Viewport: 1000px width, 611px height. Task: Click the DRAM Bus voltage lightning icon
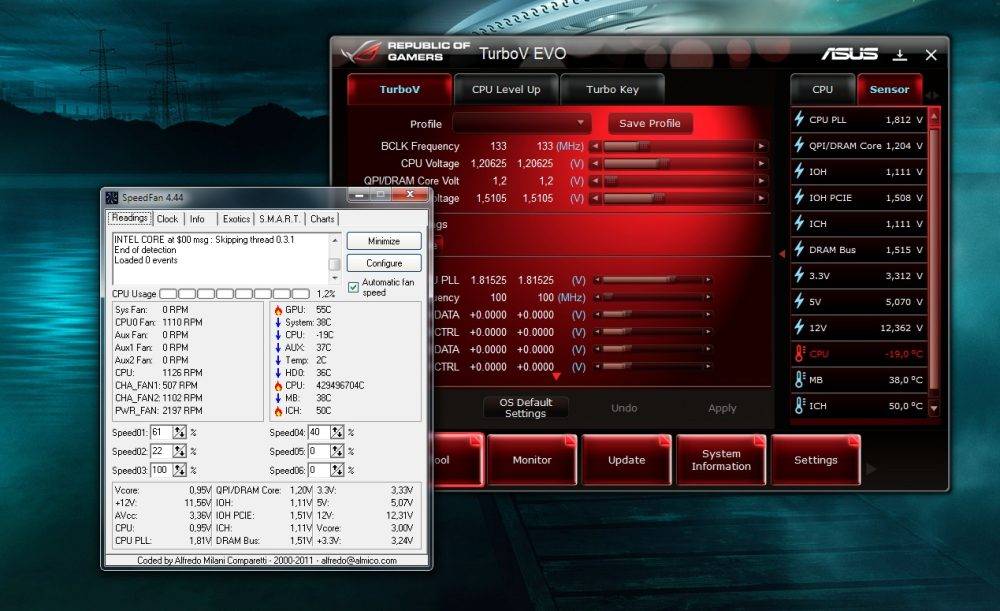pyautogui.click(x=799, y=249)
